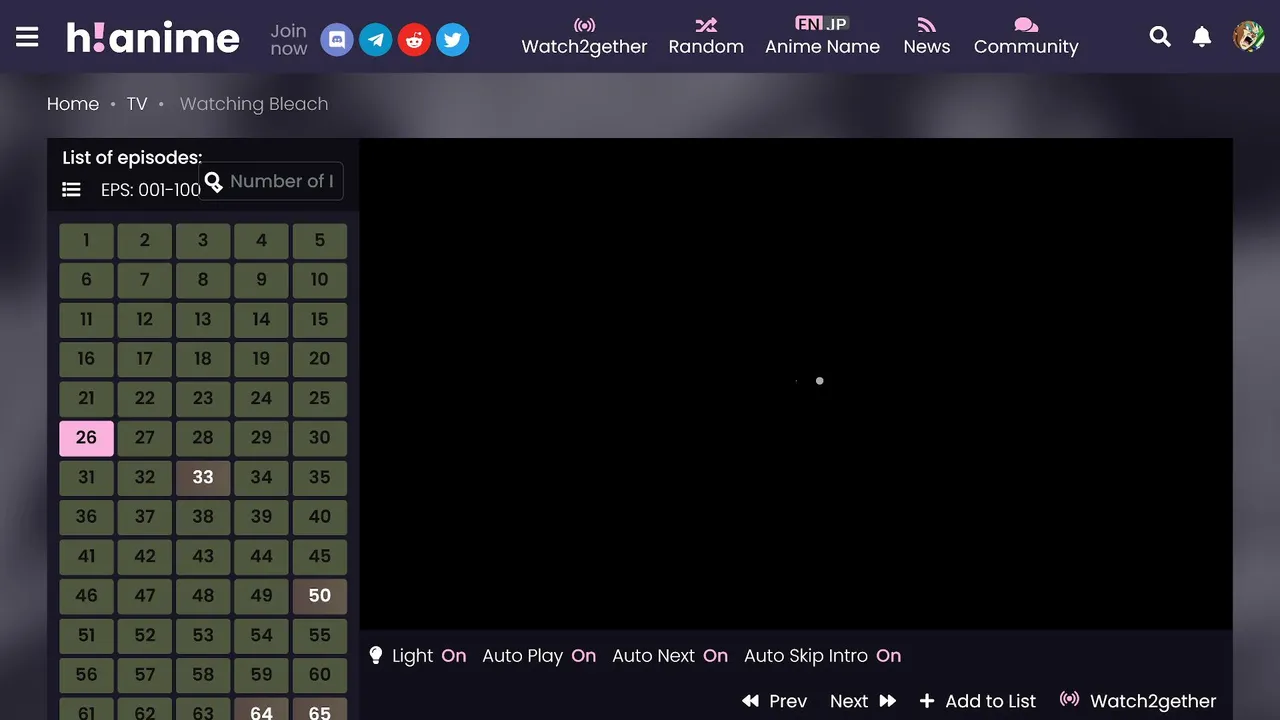The width and height of the screenshot is (1280, 720).
Task: Click the search magnifier icon
Action: [x=1160, y=37]
